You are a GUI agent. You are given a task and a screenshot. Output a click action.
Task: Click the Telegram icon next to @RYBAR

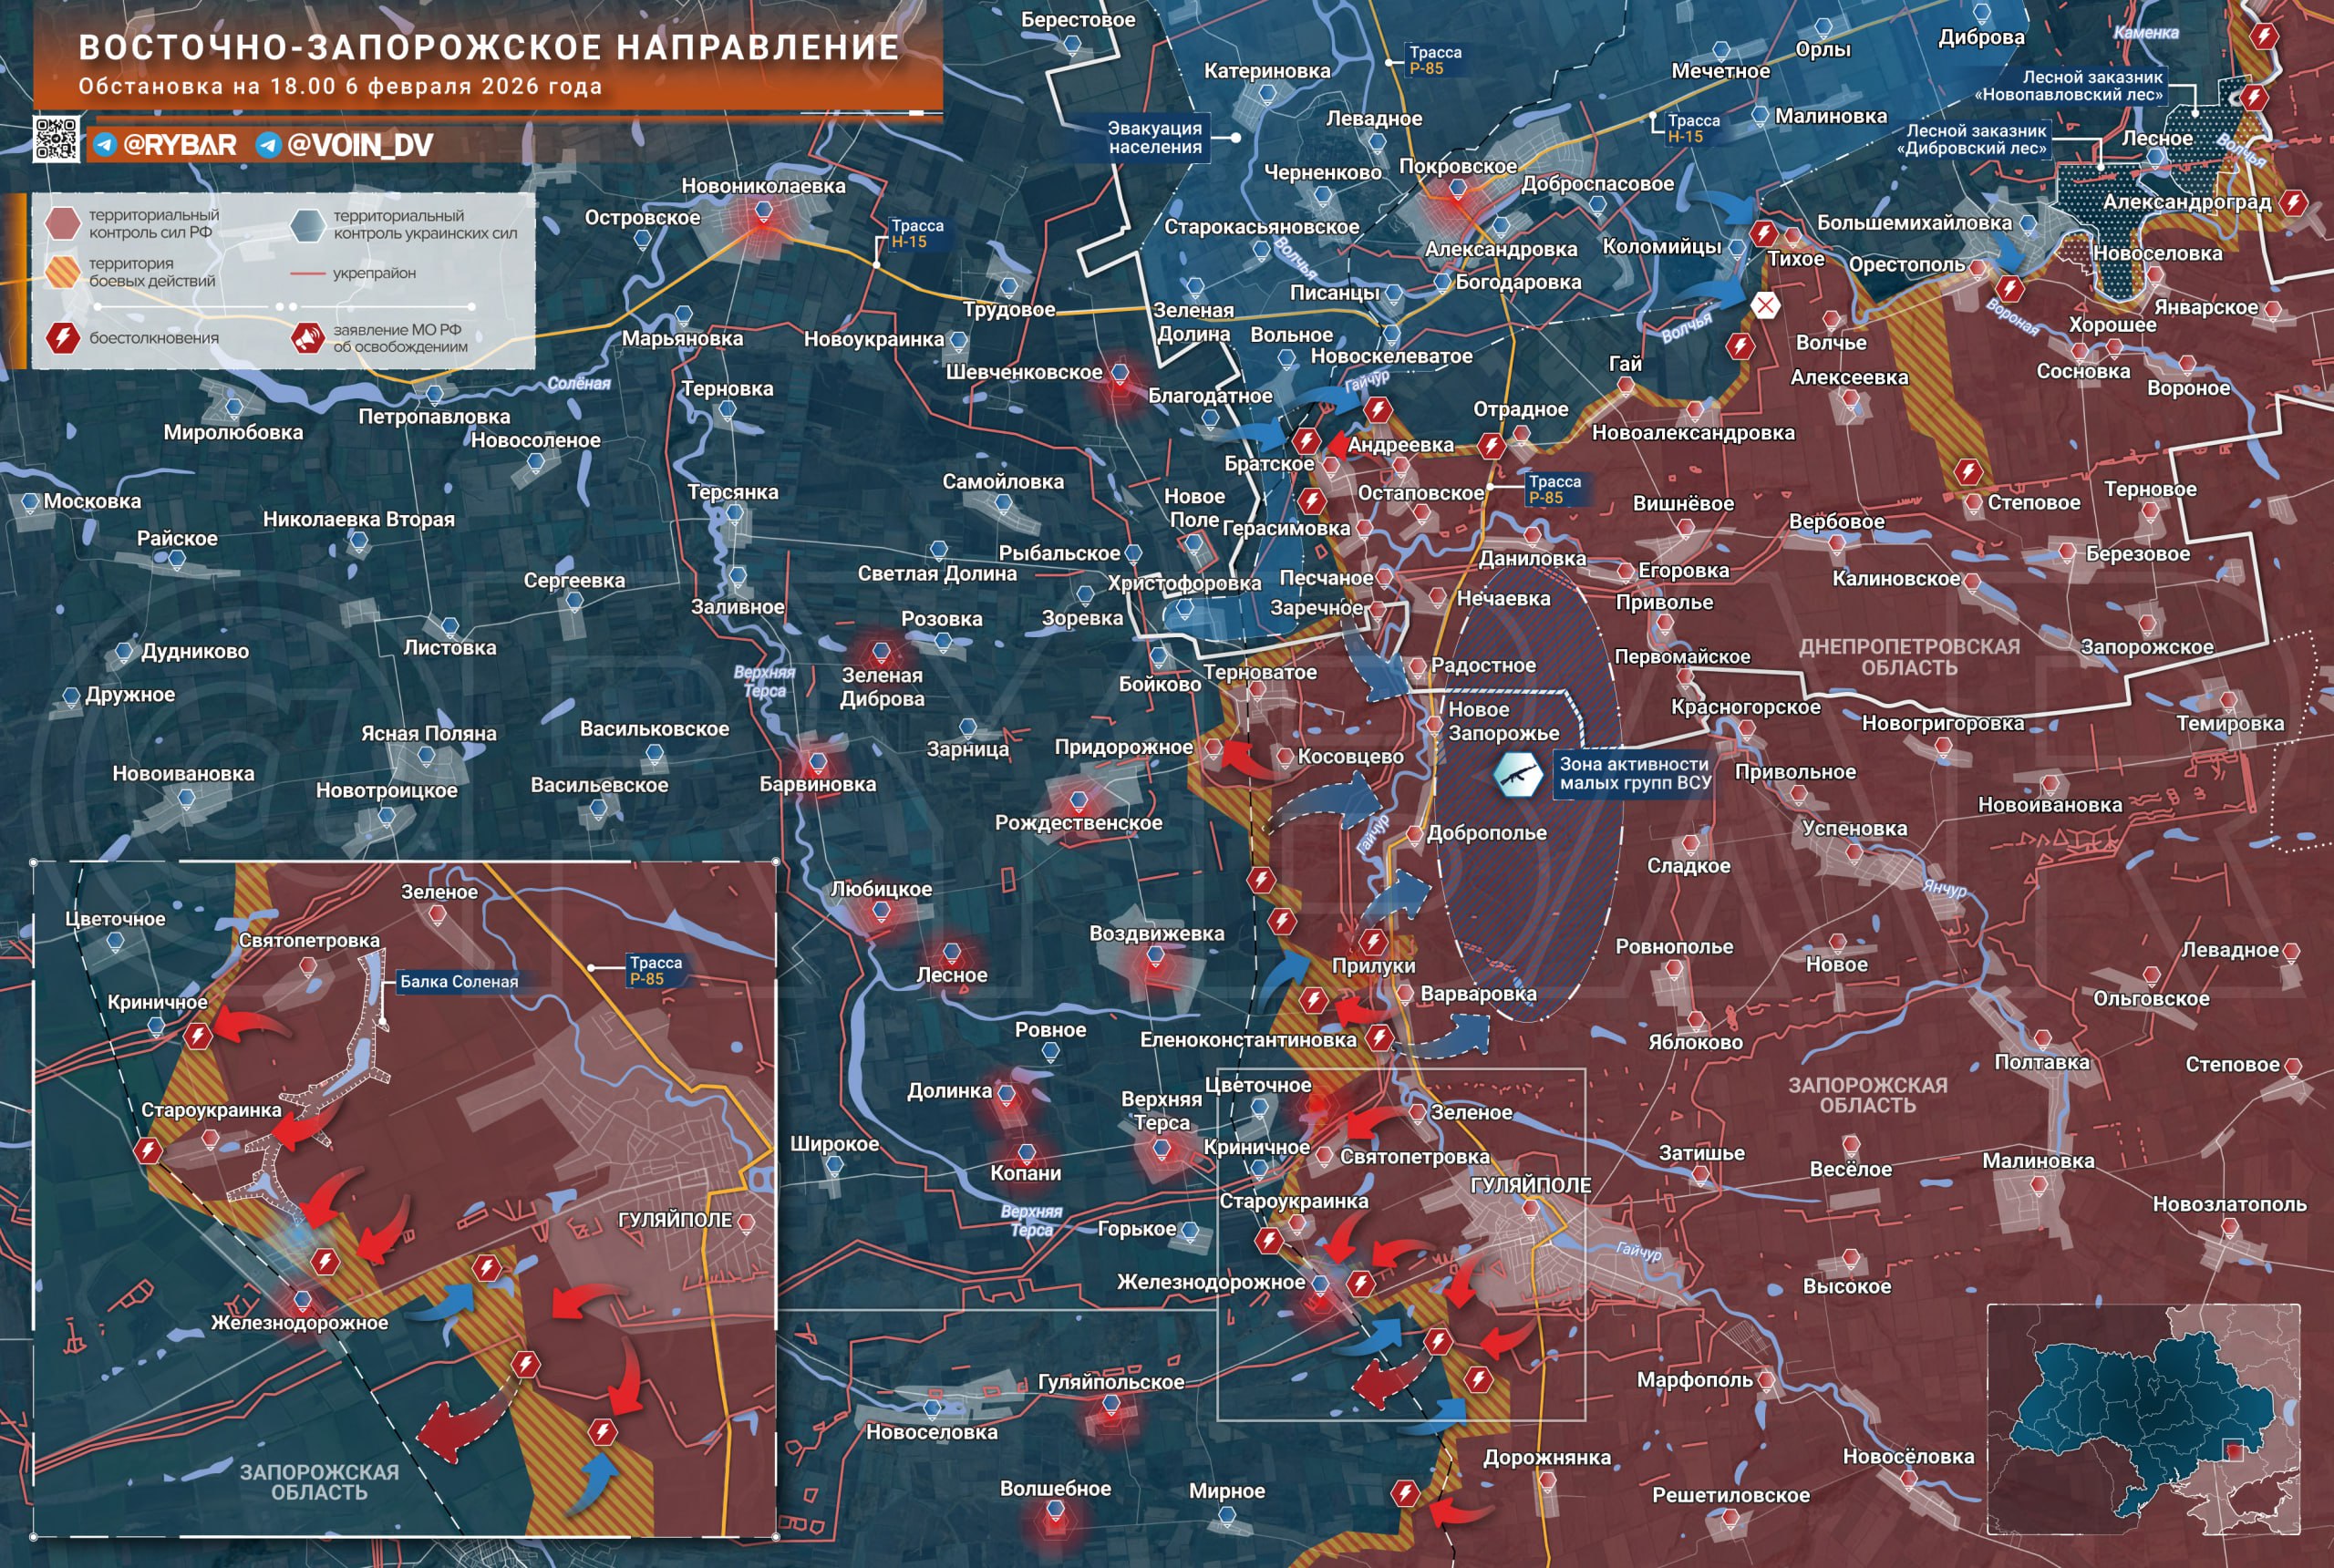tap(105, 145)
